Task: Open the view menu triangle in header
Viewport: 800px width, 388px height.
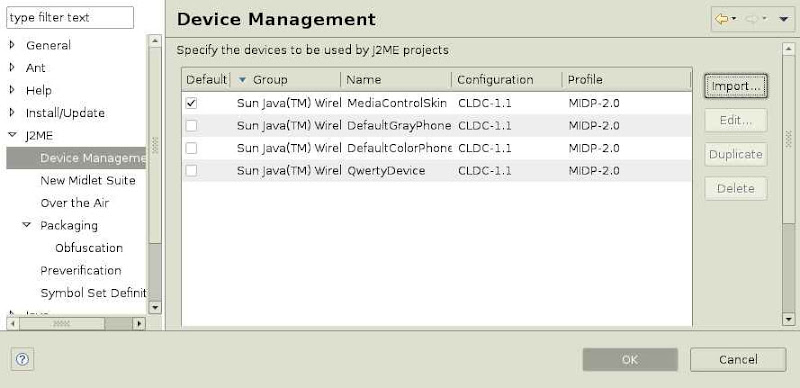Action: 784,19
